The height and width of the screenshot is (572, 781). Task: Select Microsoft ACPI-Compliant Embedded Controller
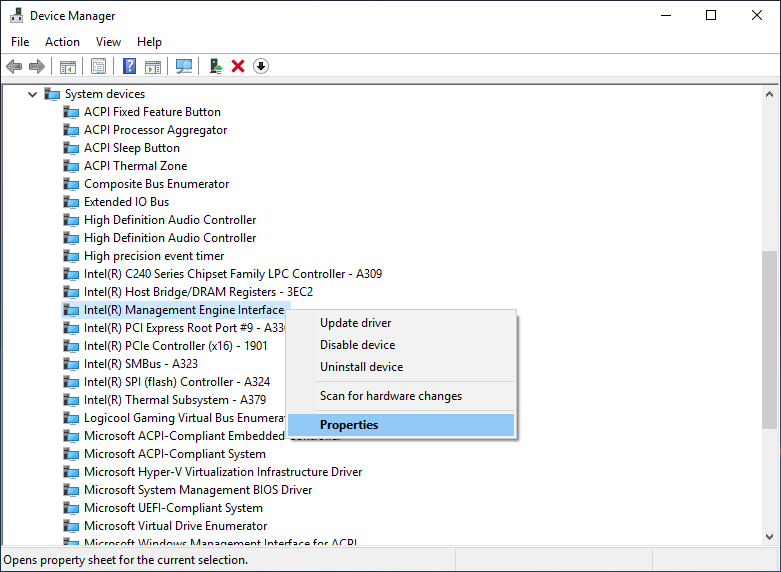(184, 436)
